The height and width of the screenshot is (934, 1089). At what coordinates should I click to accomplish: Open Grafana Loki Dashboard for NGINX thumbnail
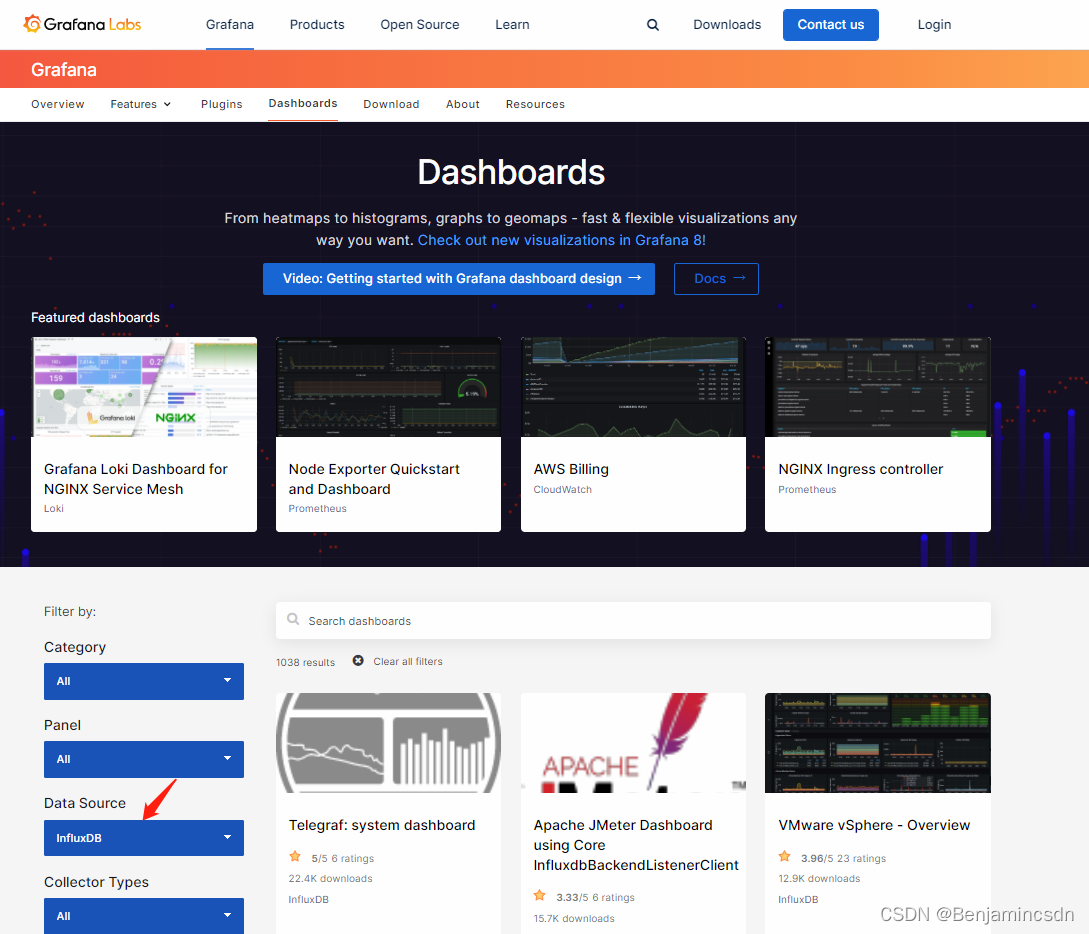tap(144, 387)
